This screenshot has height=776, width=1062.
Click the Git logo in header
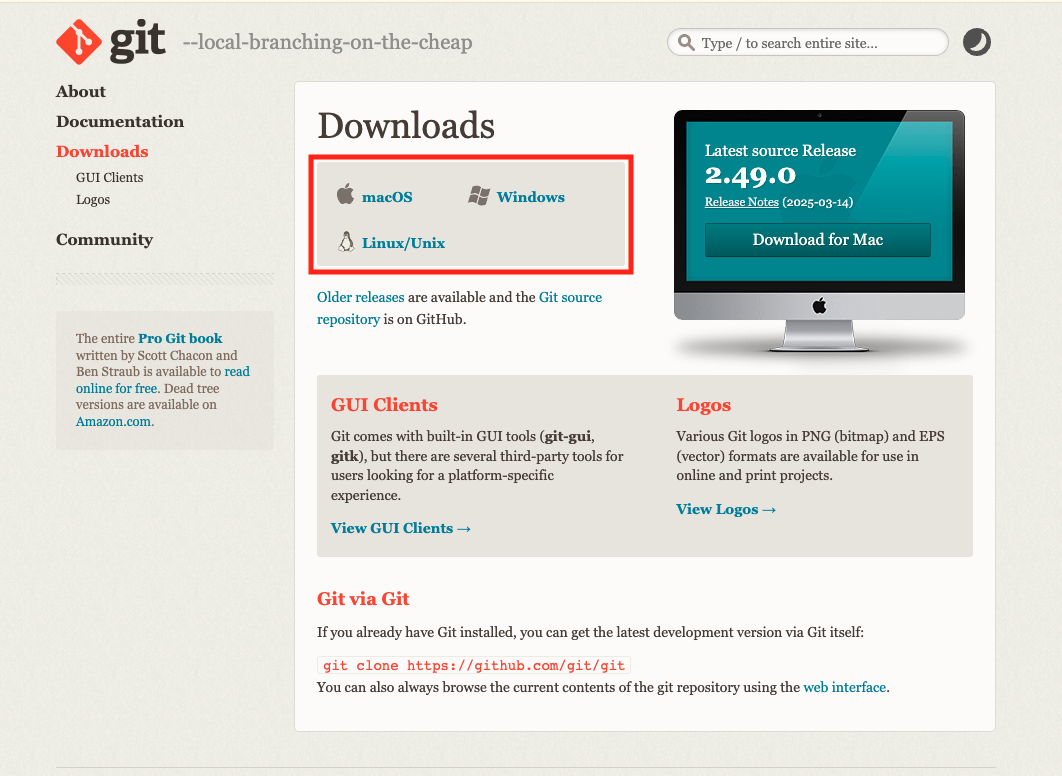click(110, 42)
